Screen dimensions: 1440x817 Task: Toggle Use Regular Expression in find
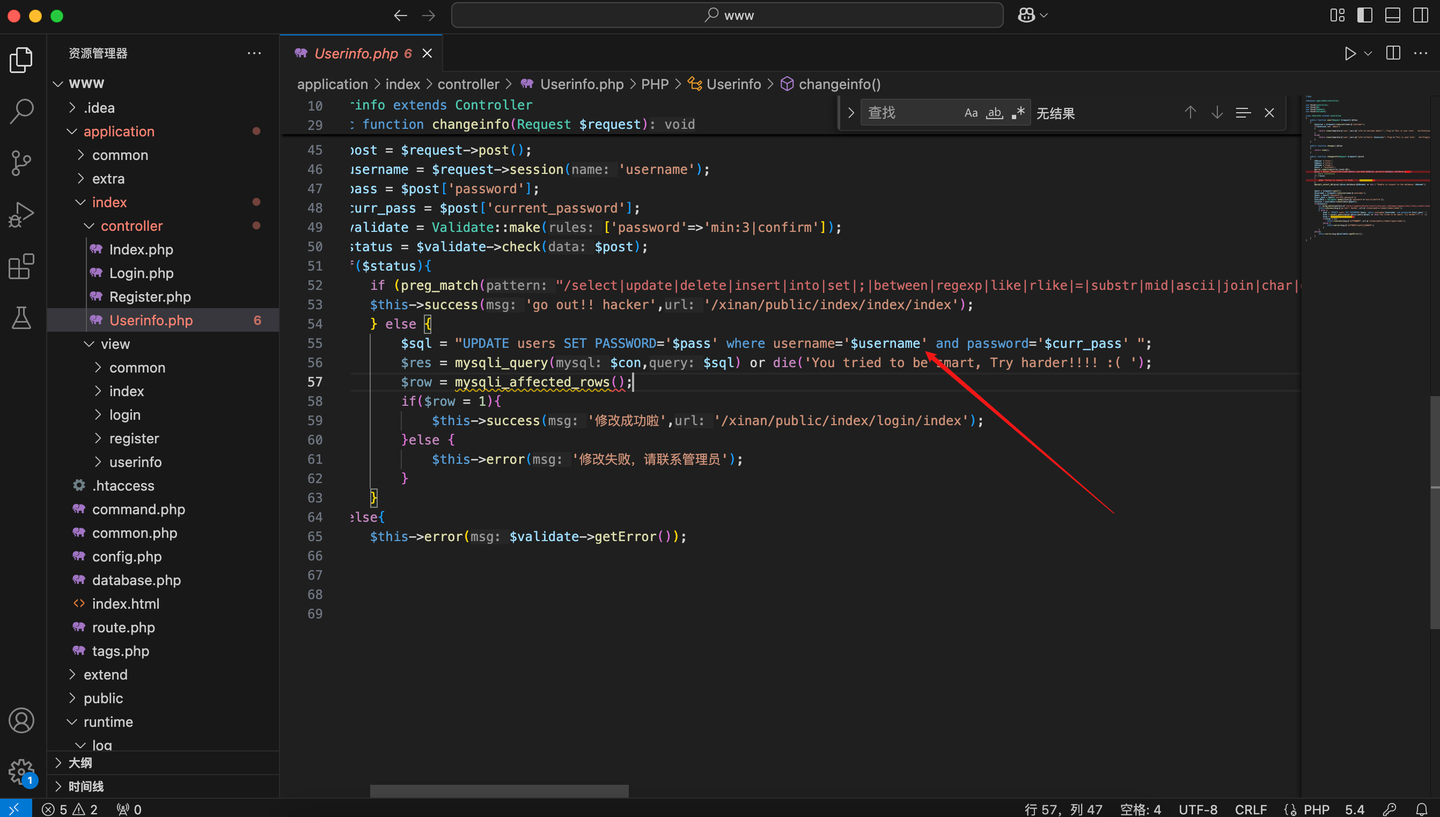(x=1018, y=113)
